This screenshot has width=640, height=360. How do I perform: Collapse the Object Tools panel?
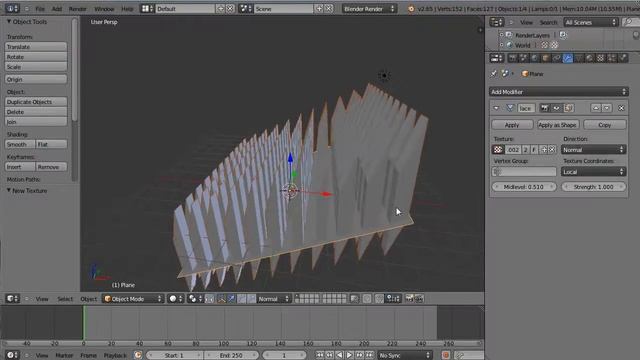pos(9,22)
